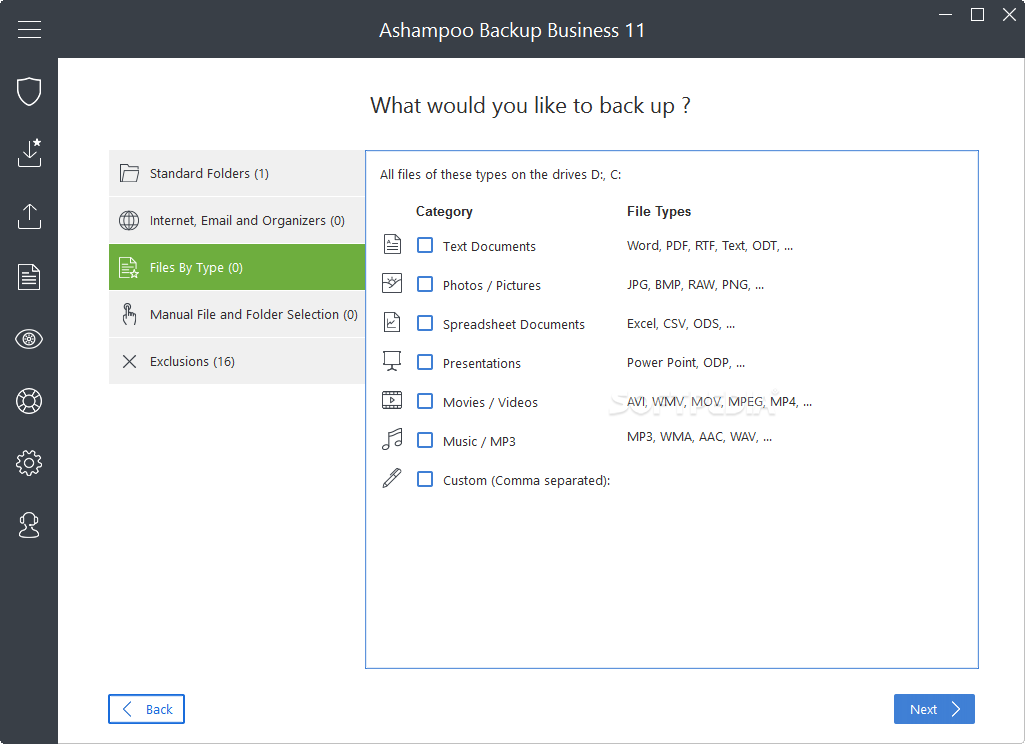Click the Text Documents page icon
This screenshot has width=1025, height=744.
click(392, 245)
